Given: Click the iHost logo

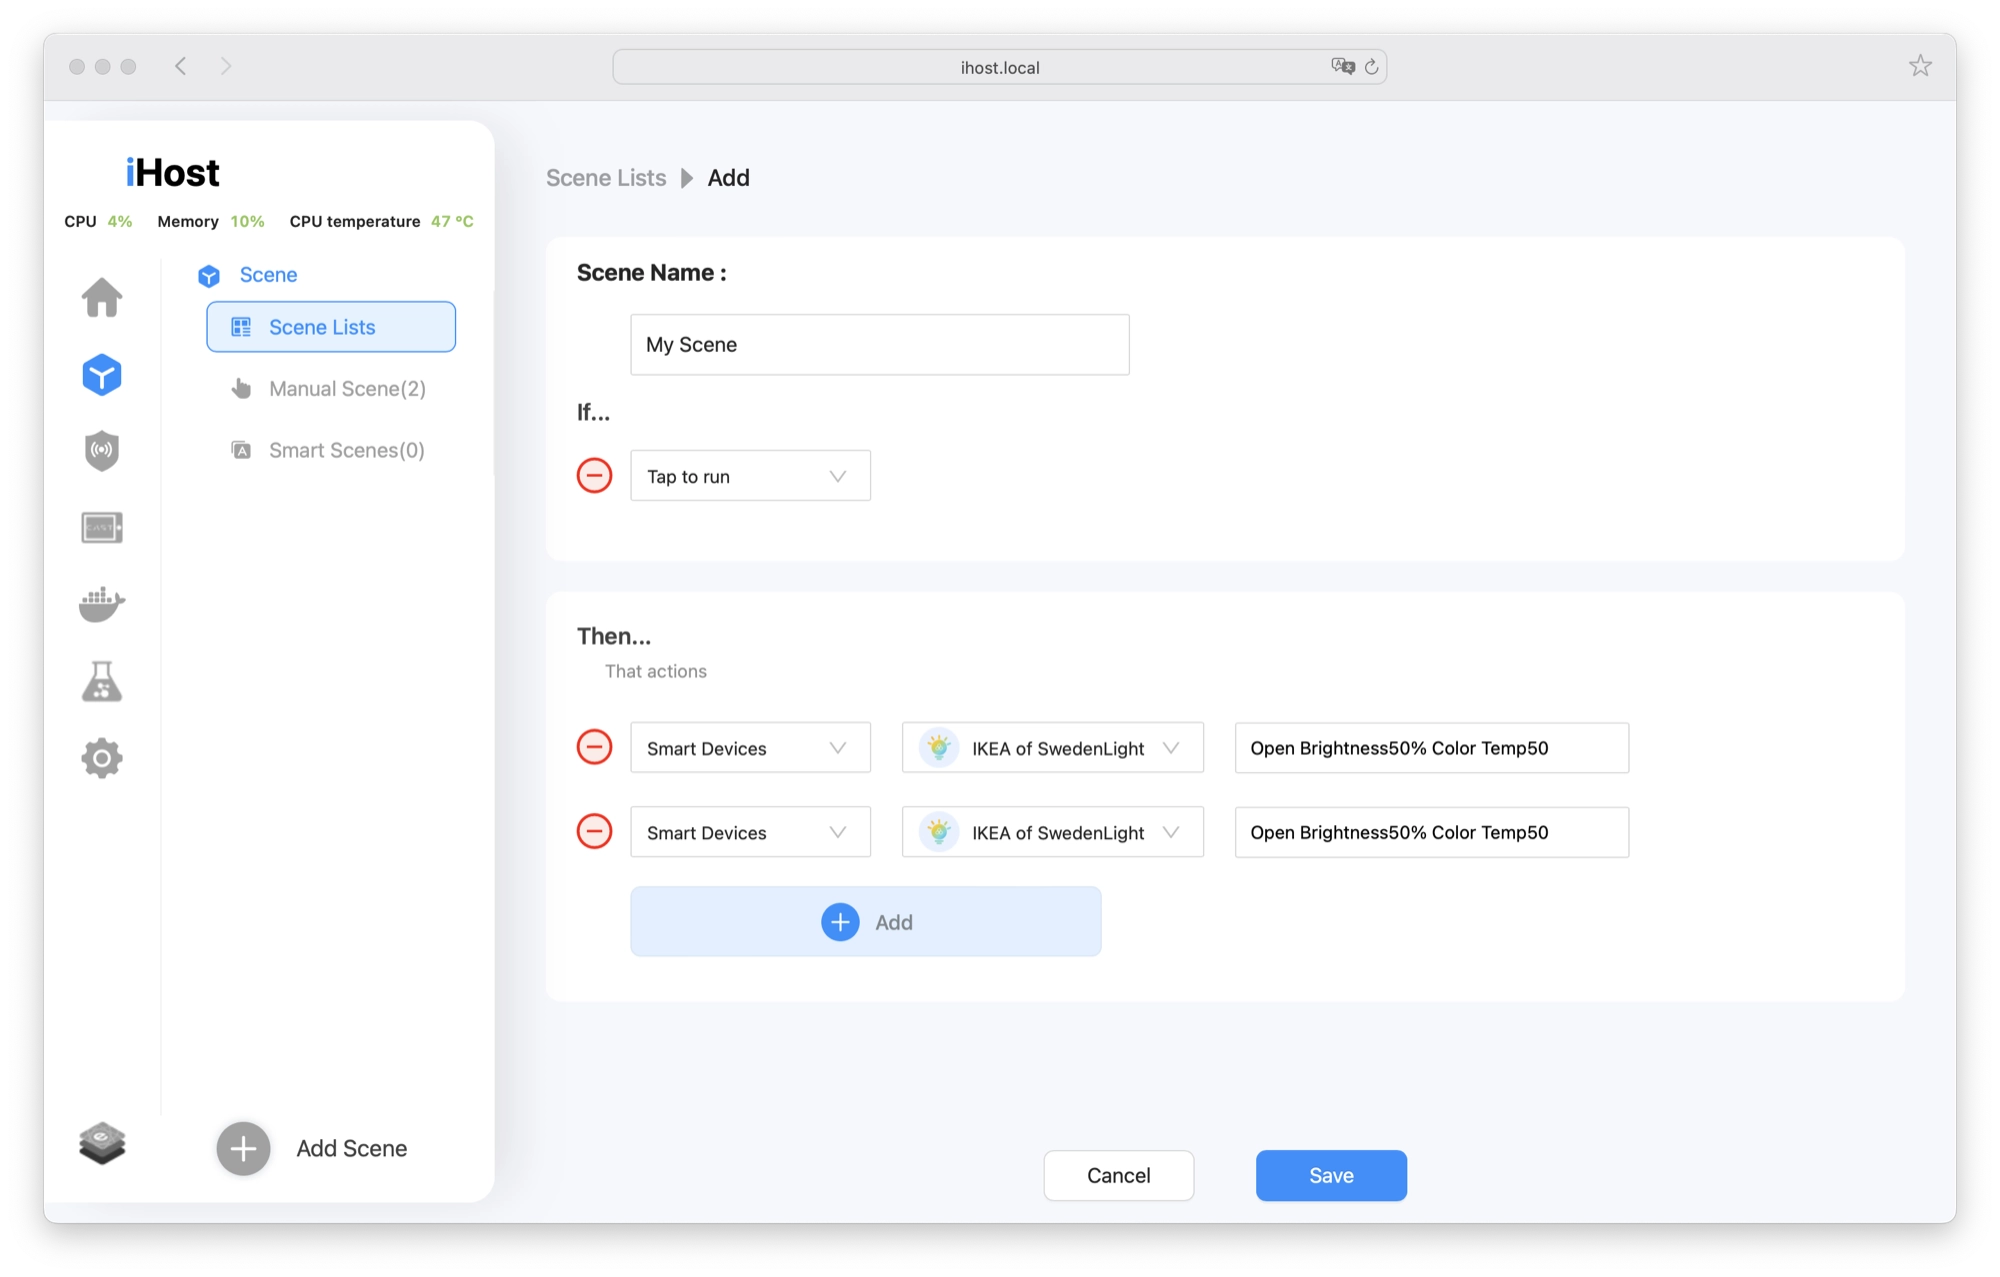Looking at the screenshot, I should (x=172, y=172).
